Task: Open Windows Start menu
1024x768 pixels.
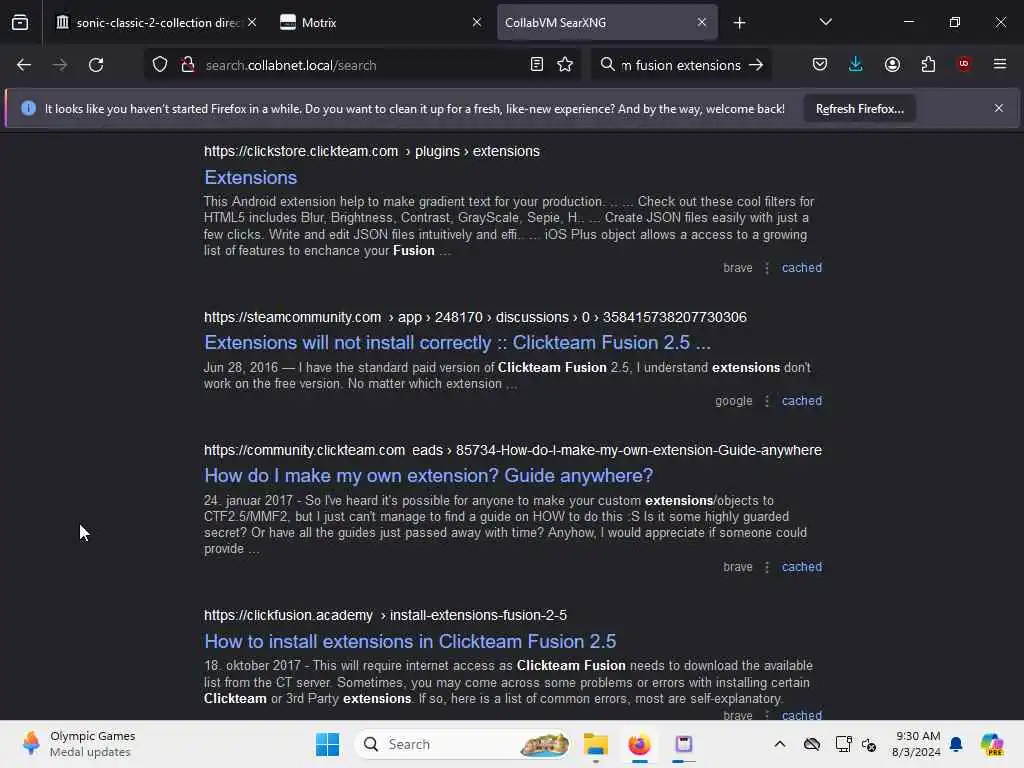Action: point(327,744)
